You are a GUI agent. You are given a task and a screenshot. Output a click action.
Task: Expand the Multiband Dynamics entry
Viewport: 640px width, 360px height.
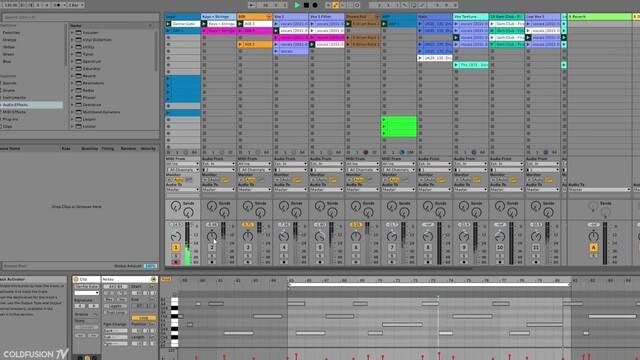(x=72, y=112)
